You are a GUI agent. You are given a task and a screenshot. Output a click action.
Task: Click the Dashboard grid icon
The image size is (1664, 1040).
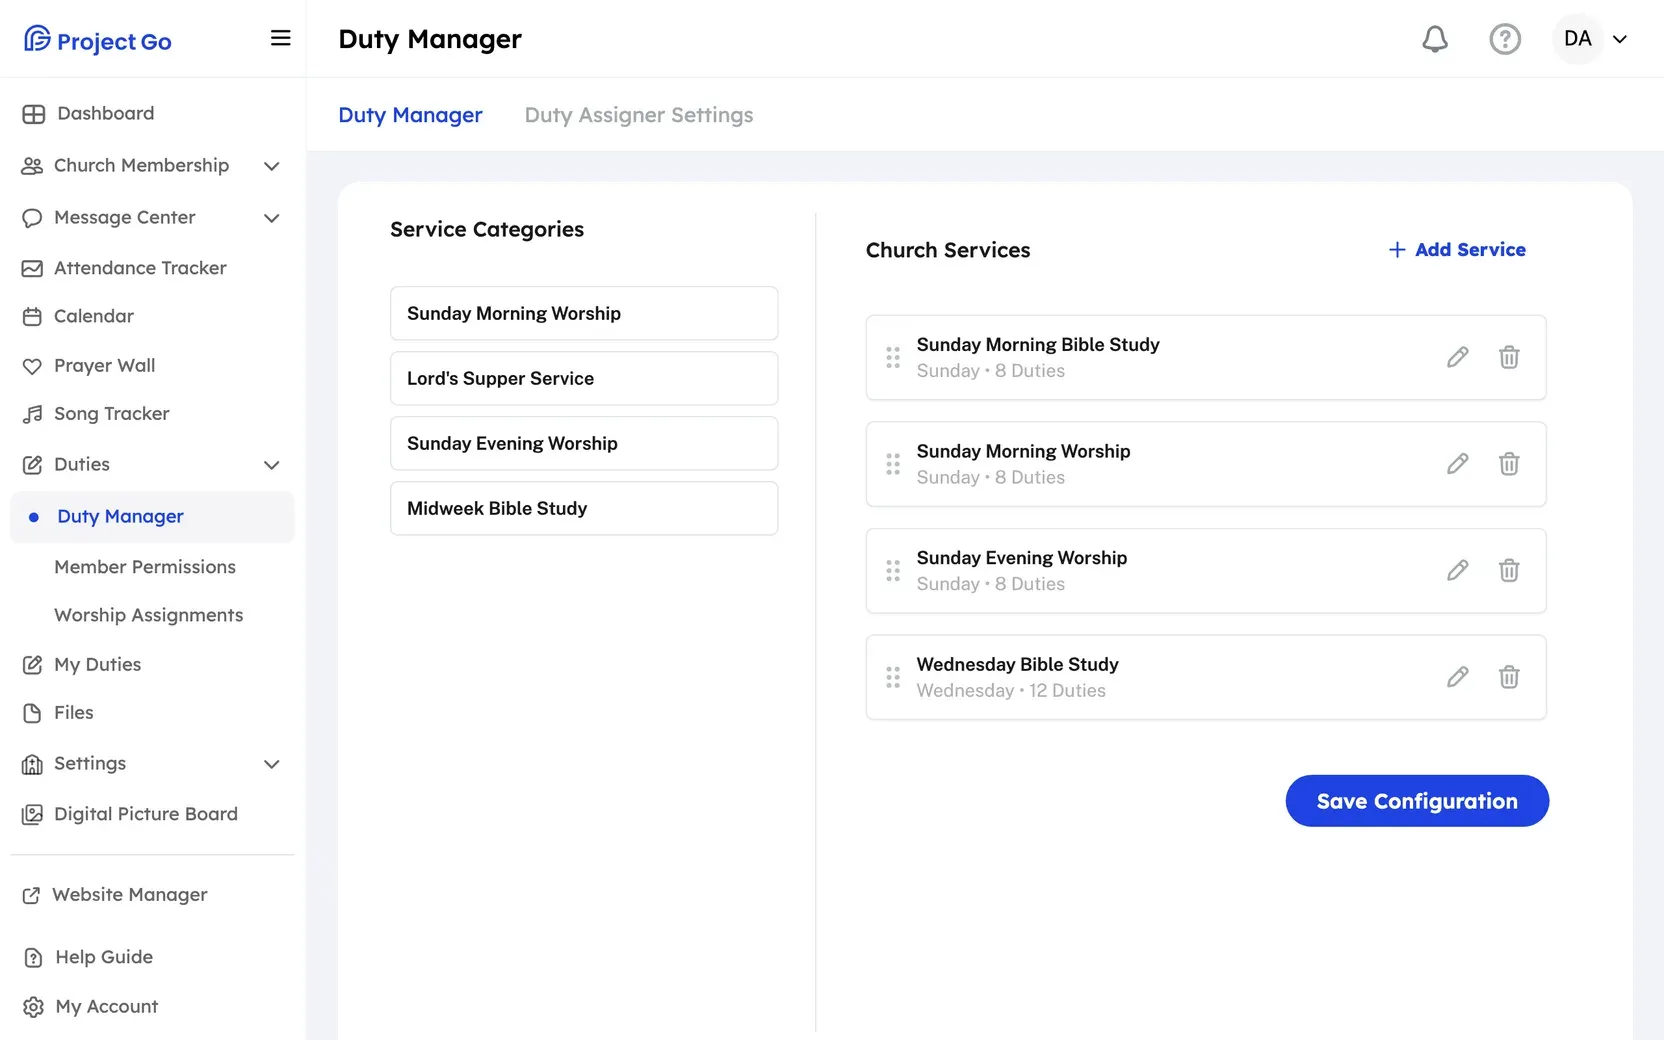(33, 114)
